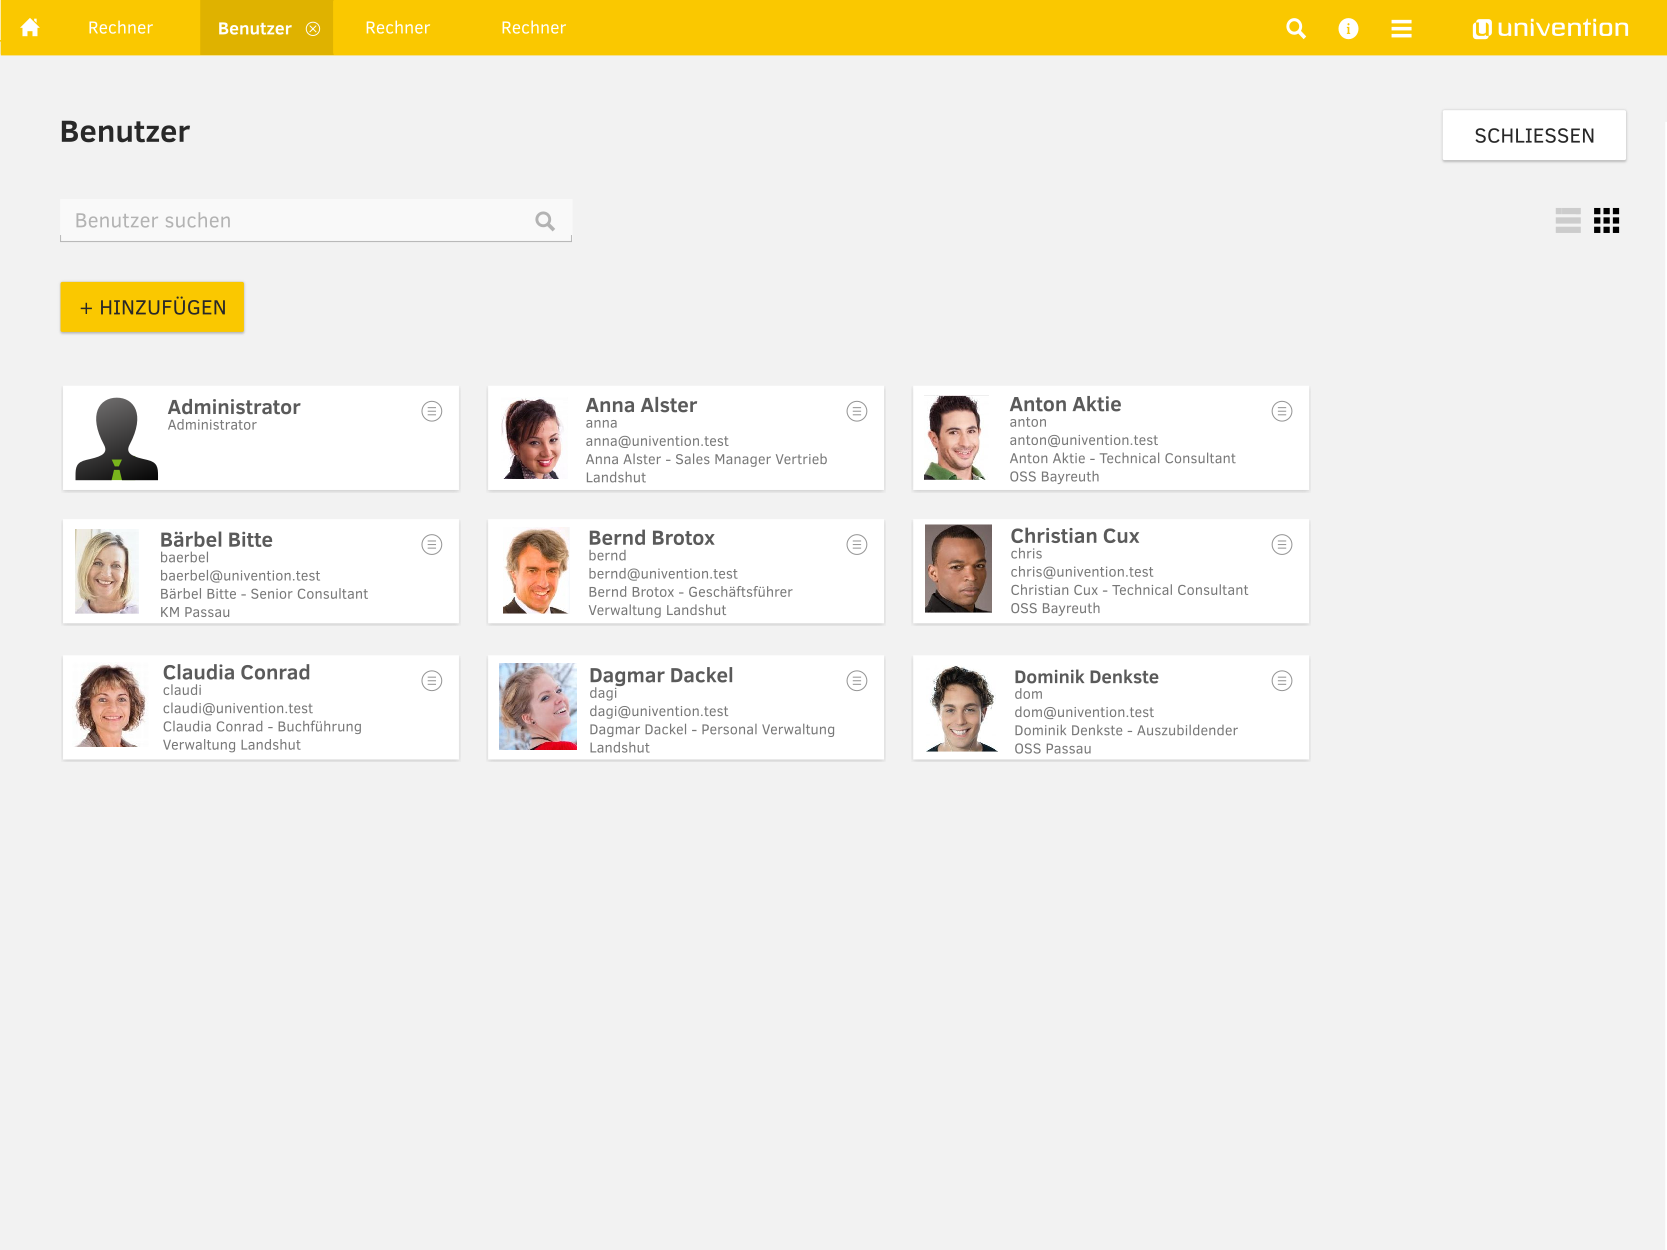
Task: Switch to the last Rechner tab
Action: click(533, 28)
